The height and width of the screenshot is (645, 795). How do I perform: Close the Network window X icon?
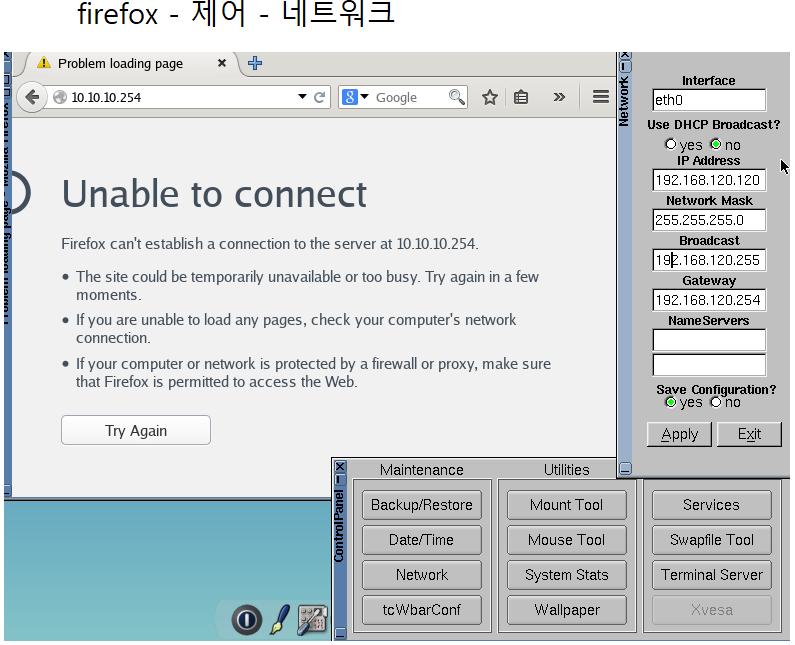click(x=625, y=54)
